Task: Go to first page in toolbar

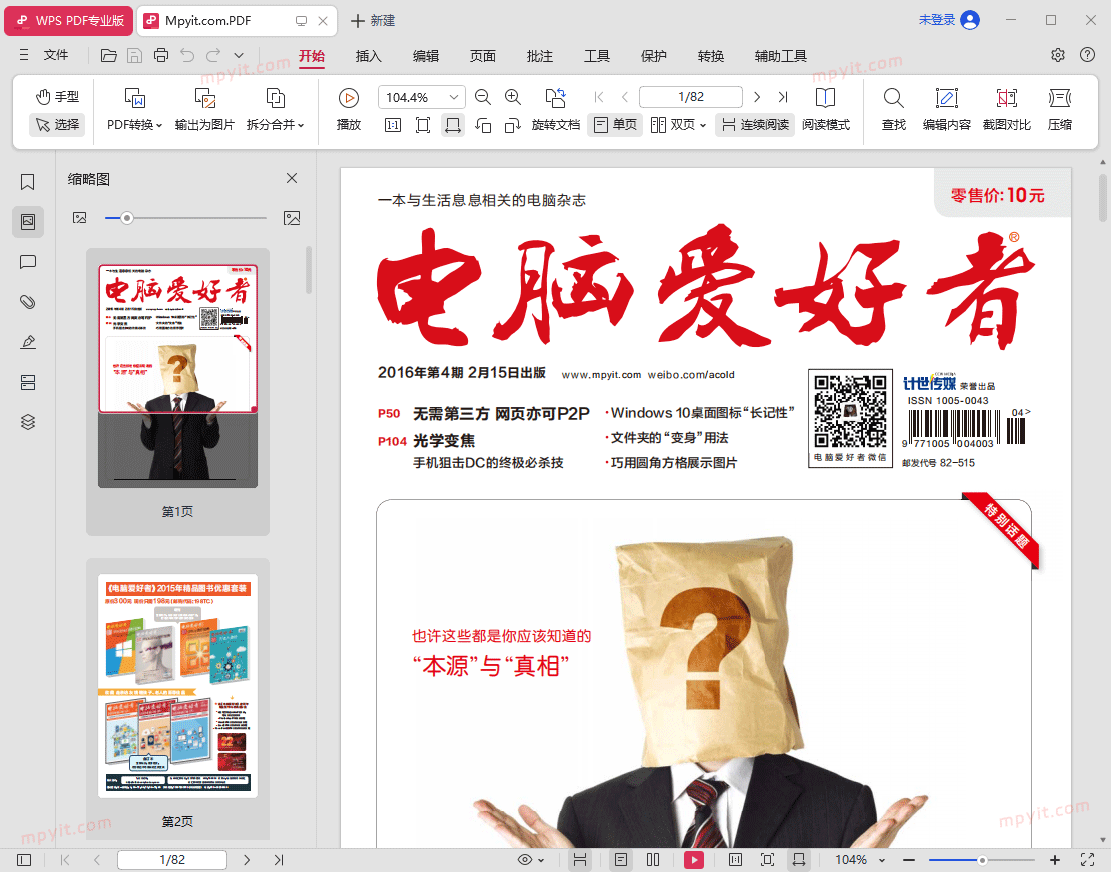Action: pyautogui.click(x=599, y=97)
